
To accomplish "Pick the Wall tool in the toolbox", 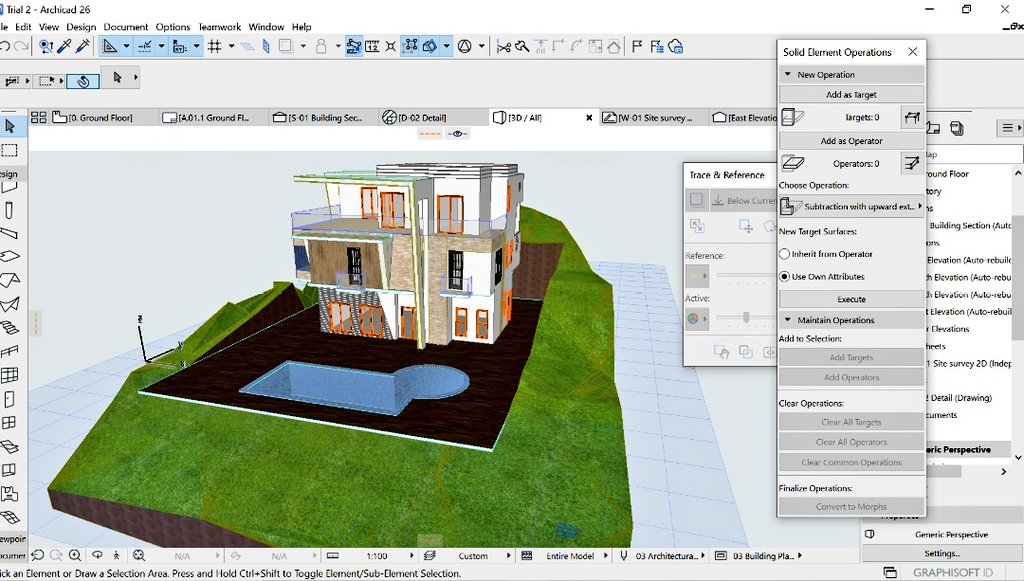I will pos(9,188).
